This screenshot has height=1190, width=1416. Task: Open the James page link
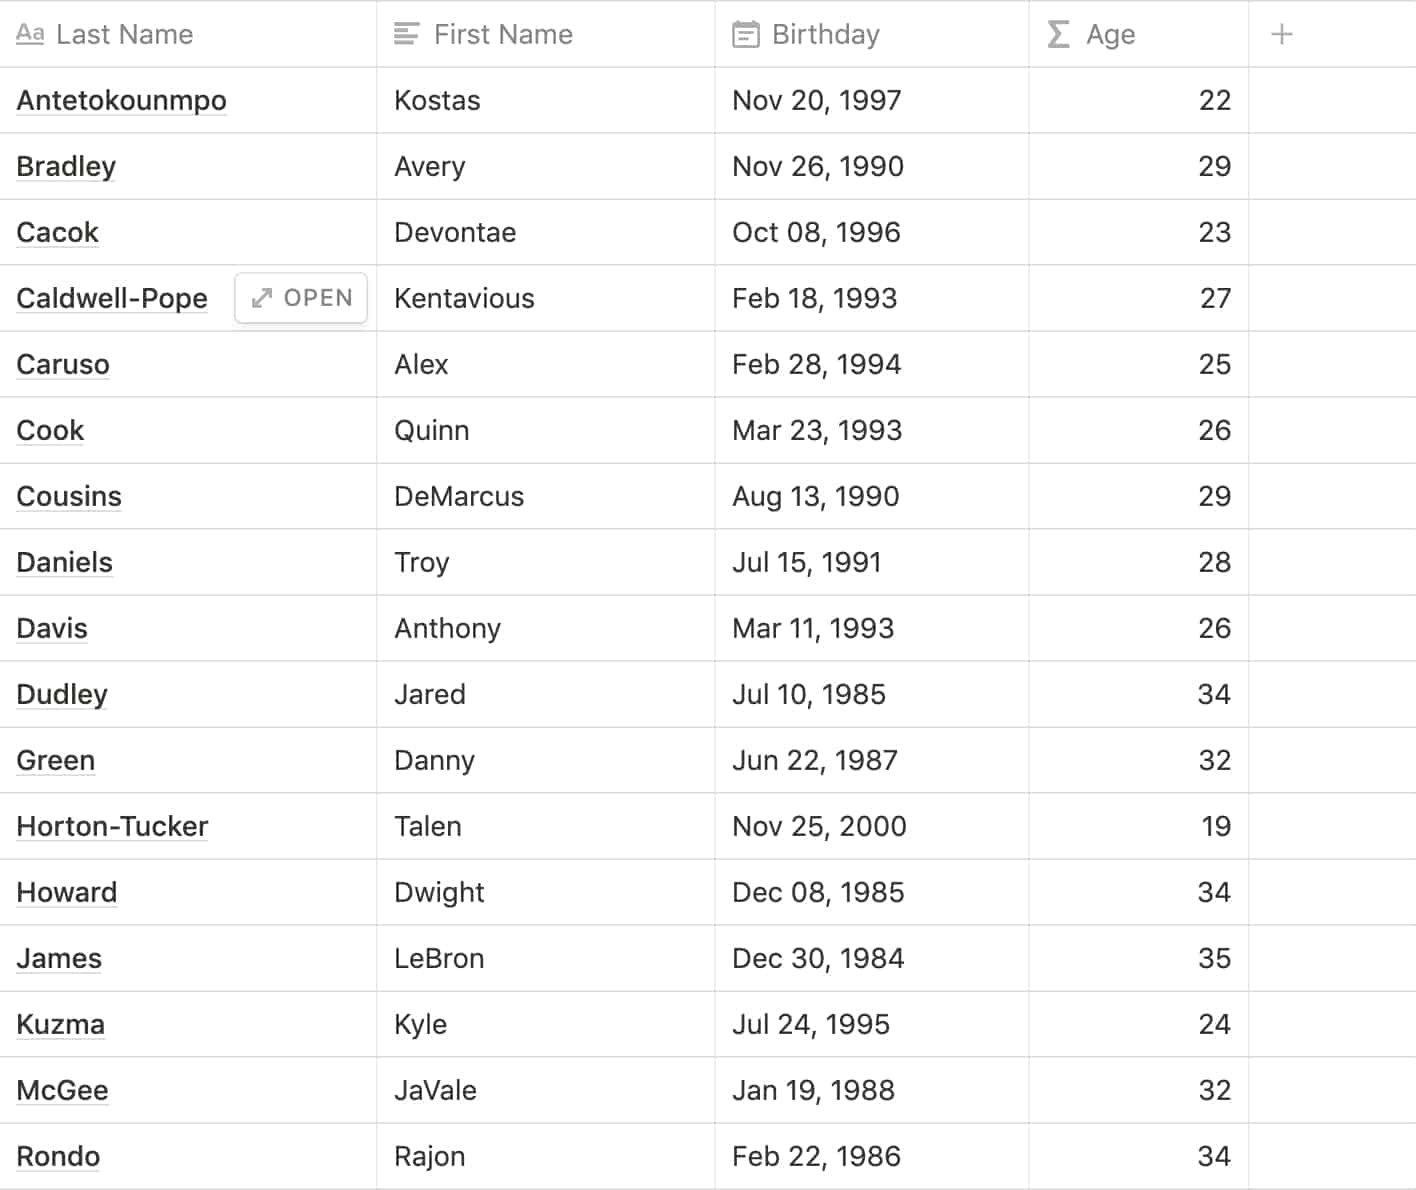pyautogui.click(x=58, y=958)
